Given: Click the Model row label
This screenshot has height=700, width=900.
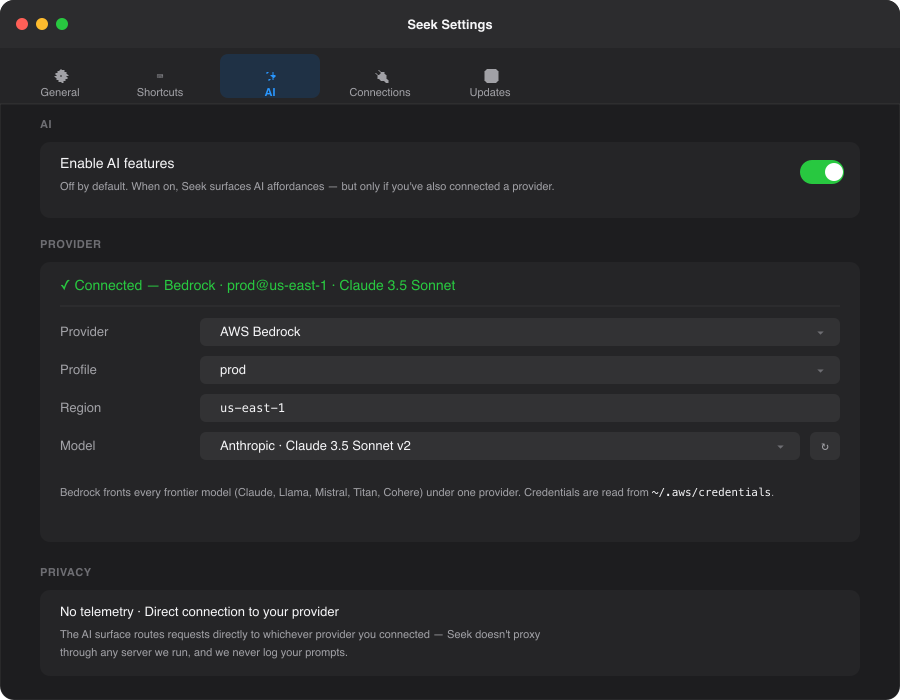Looking at the screenshot, I should click(x=77, y=446).
